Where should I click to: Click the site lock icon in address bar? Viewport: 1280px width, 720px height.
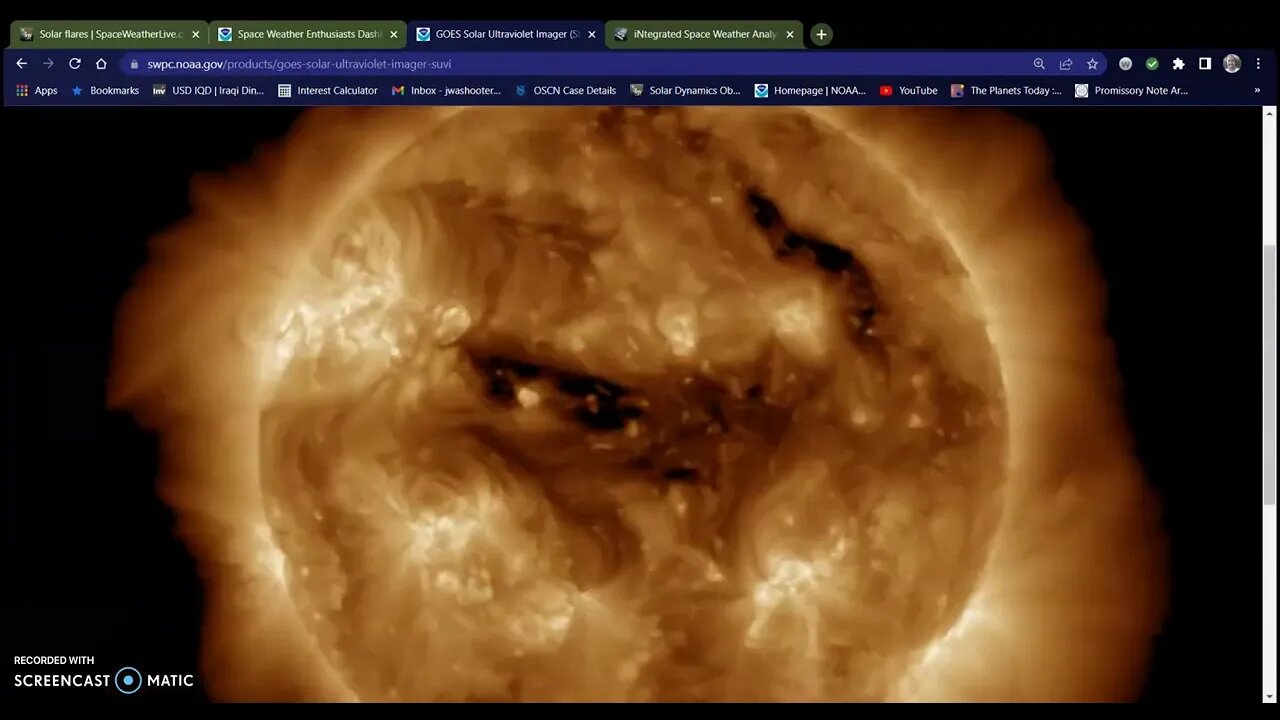pos(135,64)
